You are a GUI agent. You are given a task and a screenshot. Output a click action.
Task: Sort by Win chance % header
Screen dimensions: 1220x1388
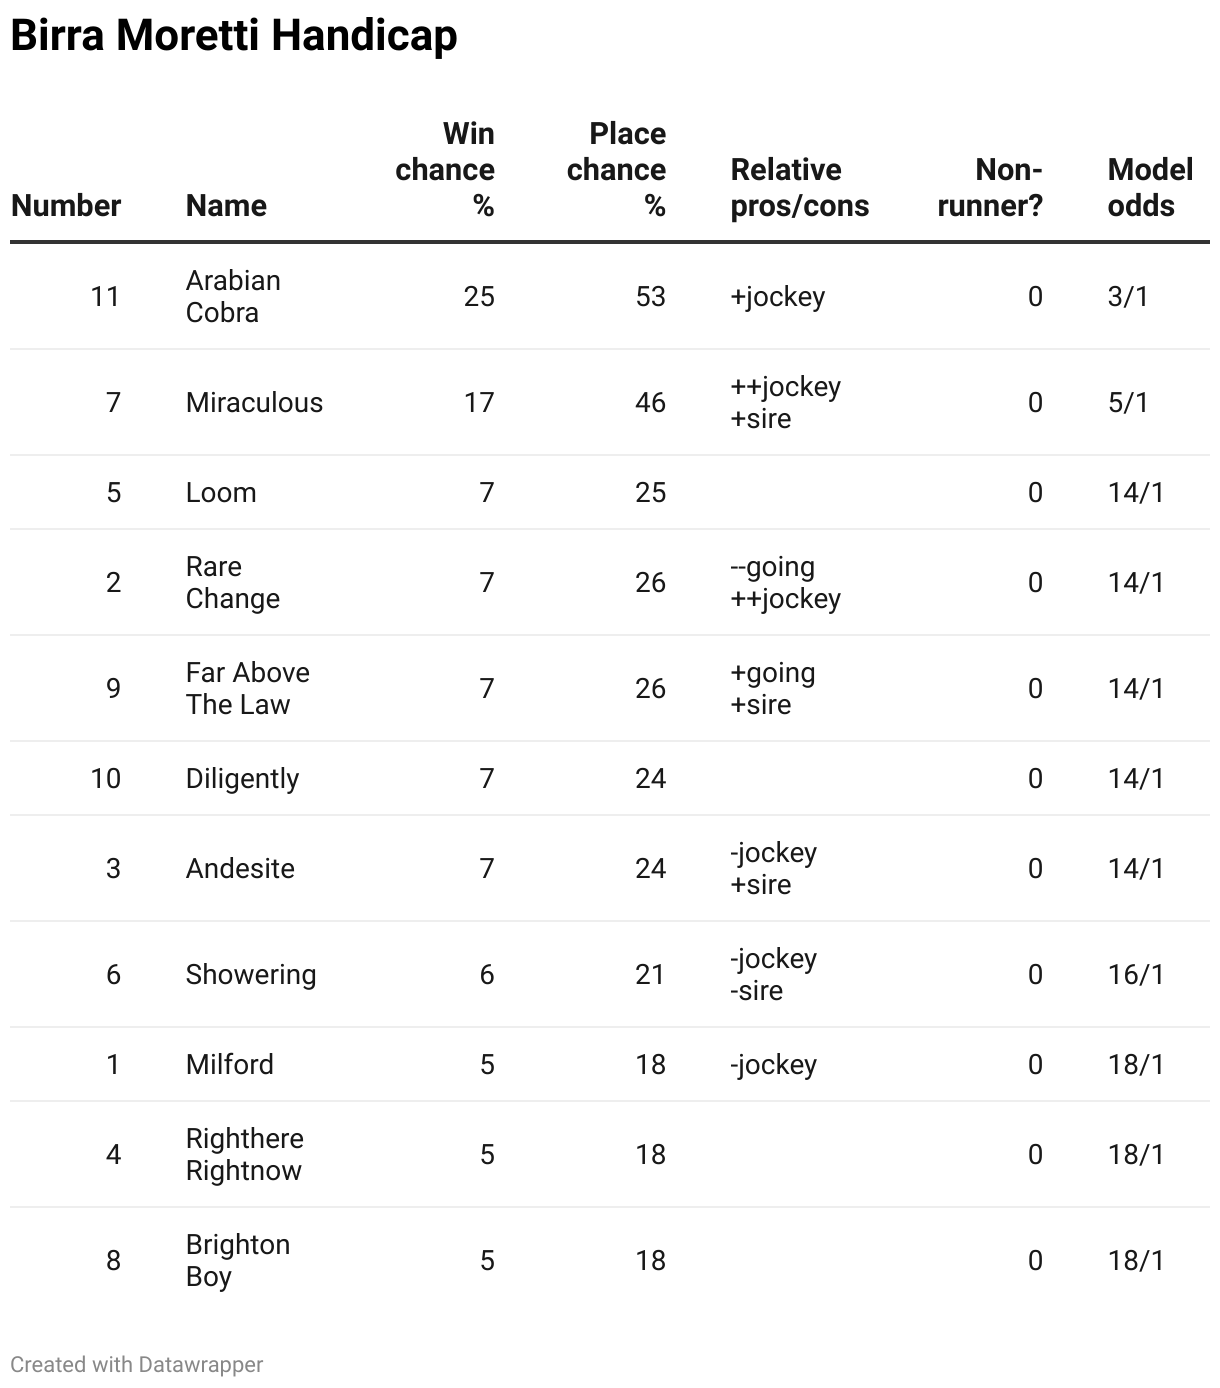click(x=445, y=169)
